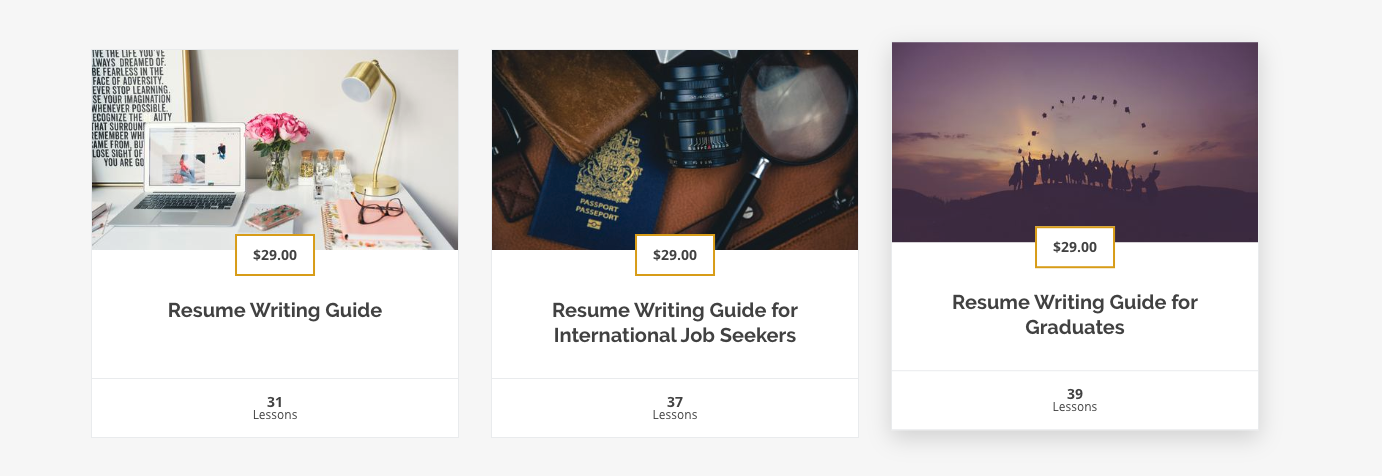The width and height of the screenshot is (1382, 476).
Task: Click the 31 lessons count
Action: [275, 402]
